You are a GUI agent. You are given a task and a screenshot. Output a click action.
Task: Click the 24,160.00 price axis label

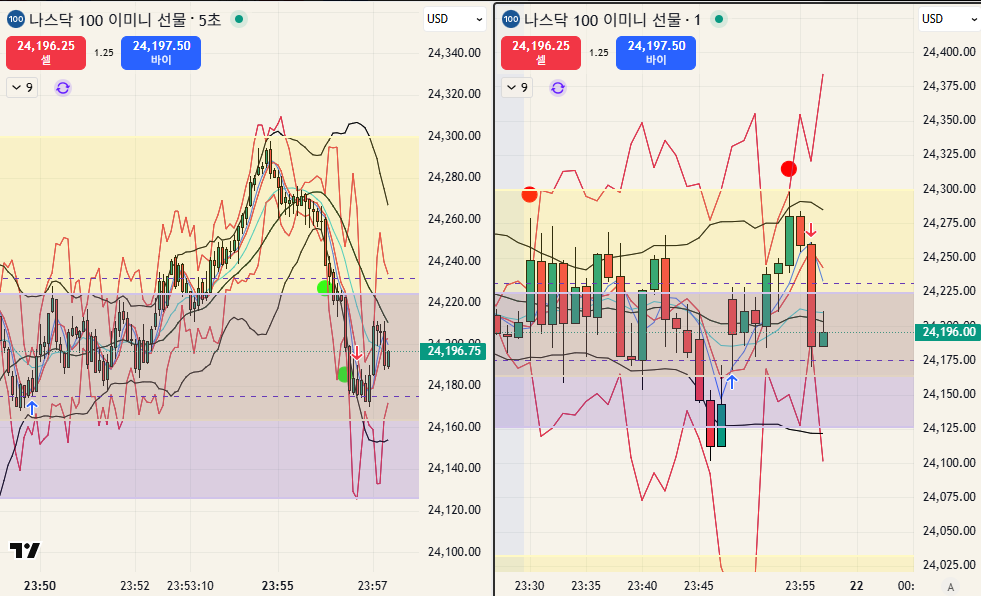(x=454, y=427)
